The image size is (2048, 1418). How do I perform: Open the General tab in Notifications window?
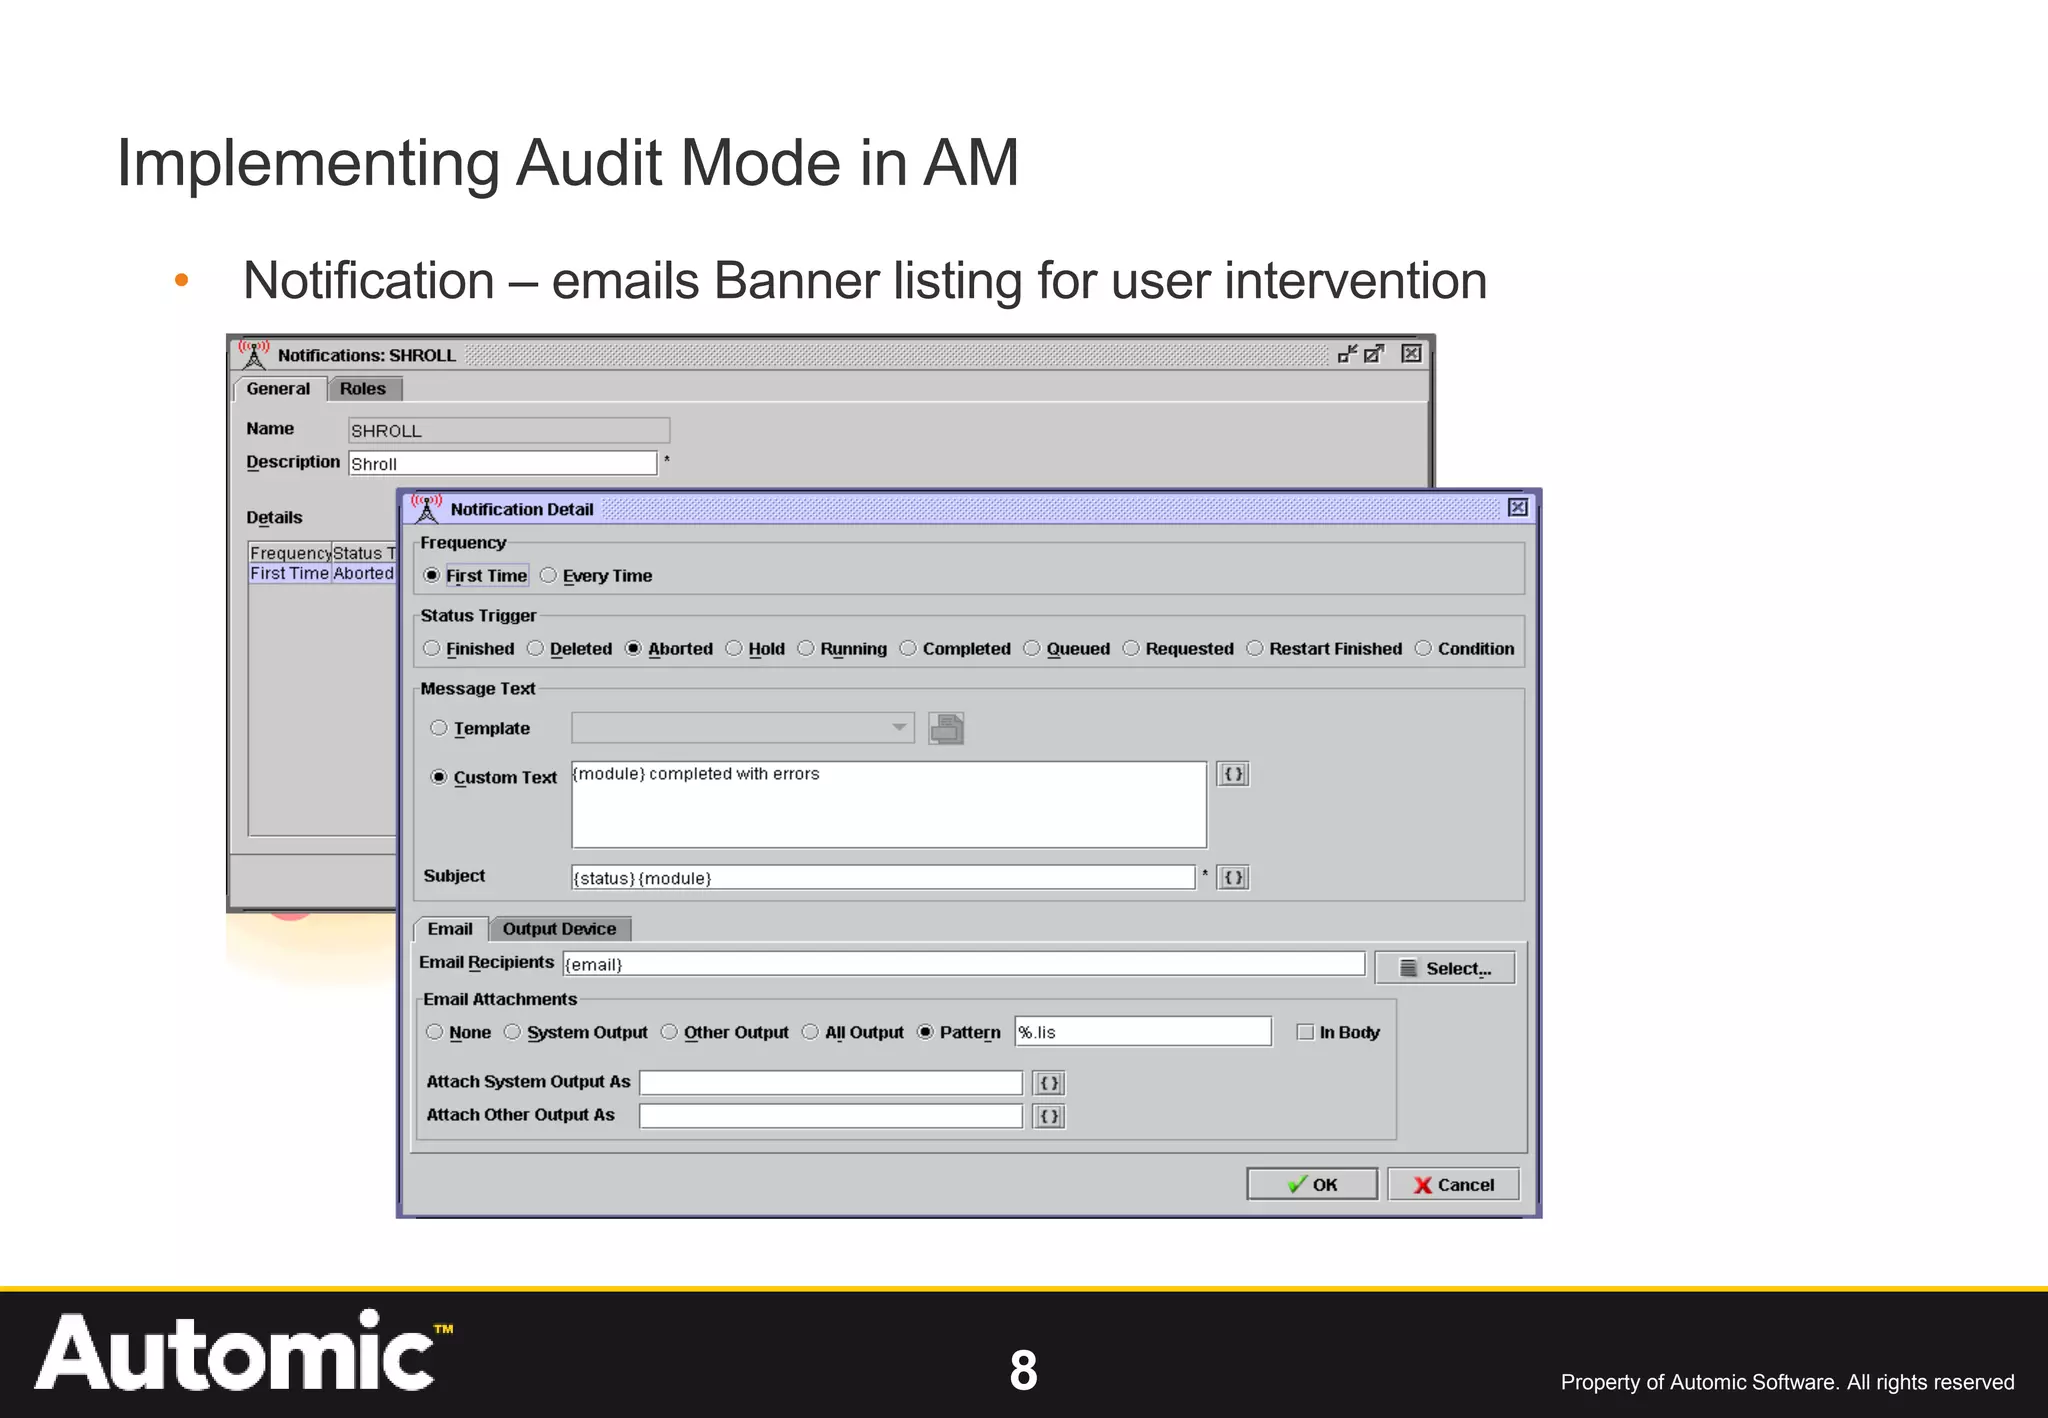coord(279,389)
